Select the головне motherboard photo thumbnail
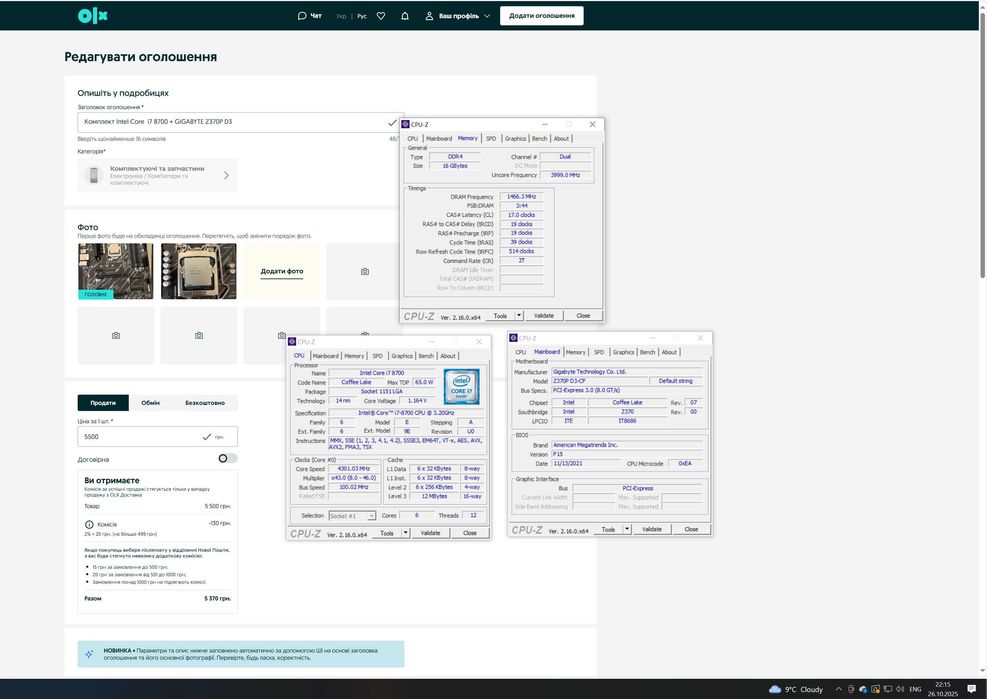 click(x=116, y=271)
